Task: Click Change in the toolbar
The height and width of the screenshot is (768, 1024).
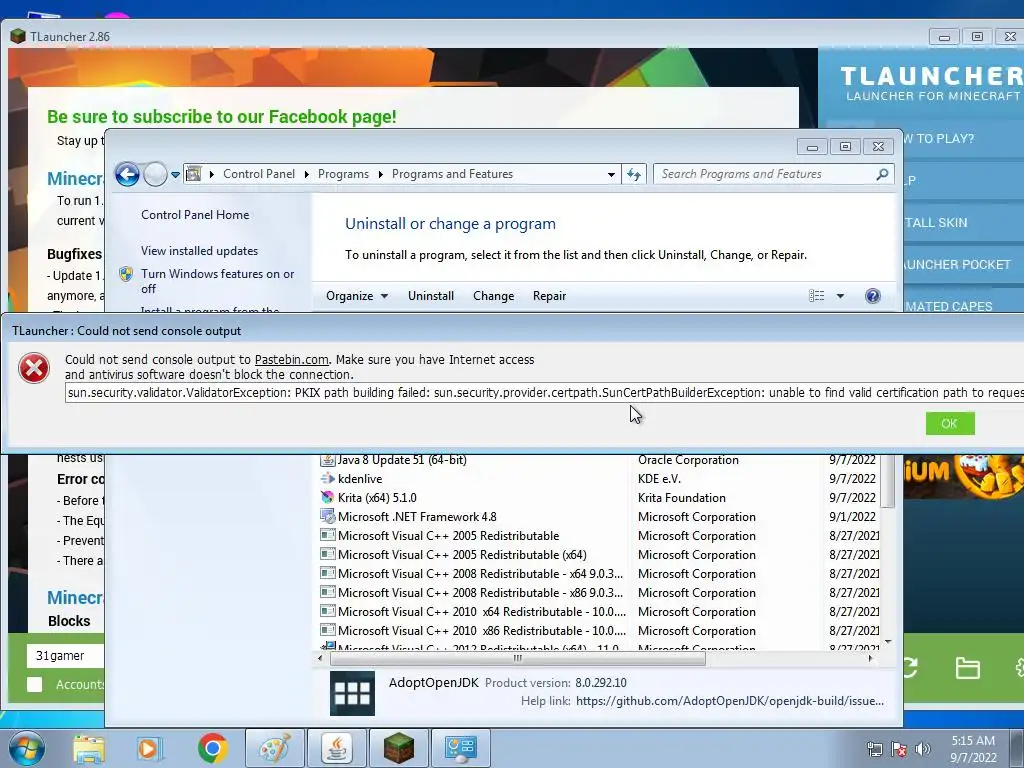Action: pyautogui.click(x=493, y=296)
